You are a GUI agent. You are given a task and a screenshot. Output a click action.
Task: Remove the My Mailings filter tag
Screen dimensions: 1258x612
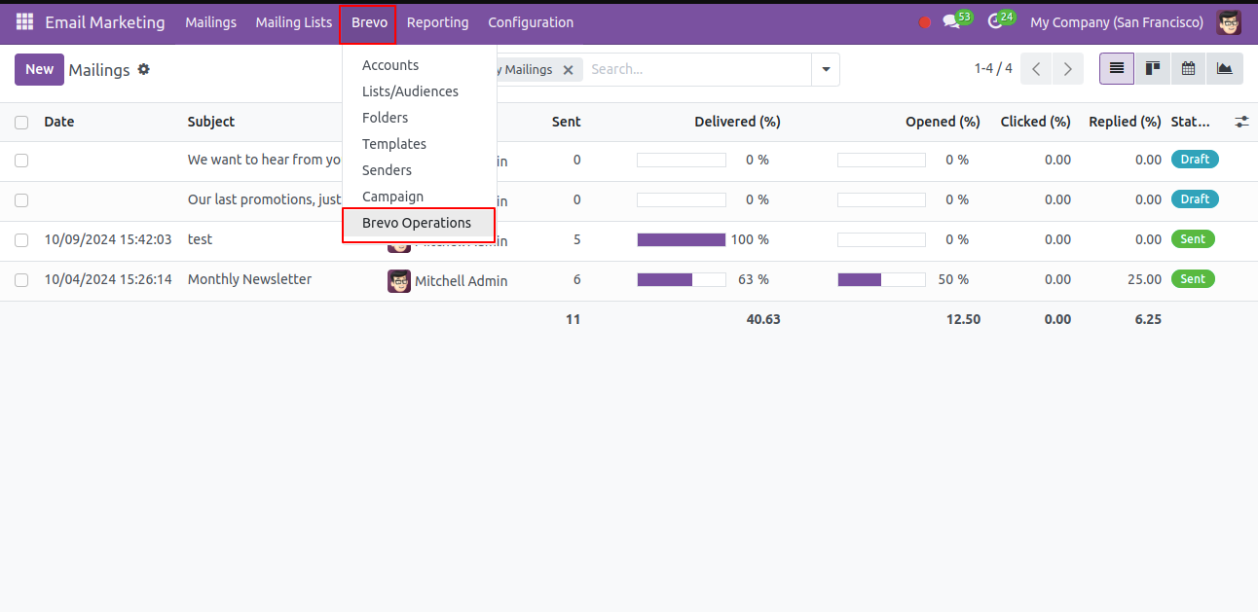pyautogui.click(x=568, y=70)
